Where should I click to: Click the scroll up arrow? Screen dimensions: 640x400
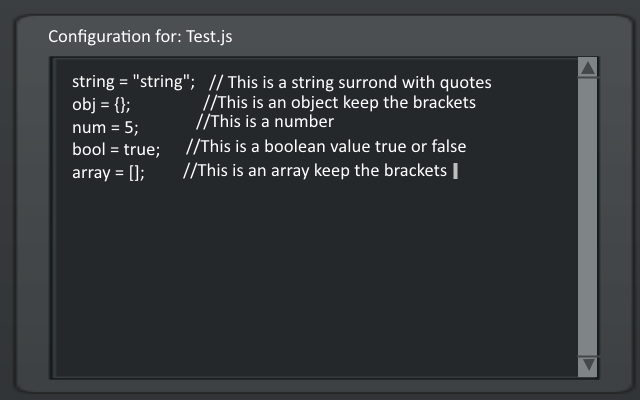click(588, 68)
